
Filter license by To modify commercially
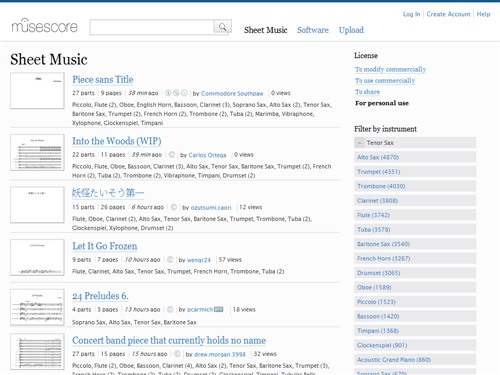coord(390,69)
